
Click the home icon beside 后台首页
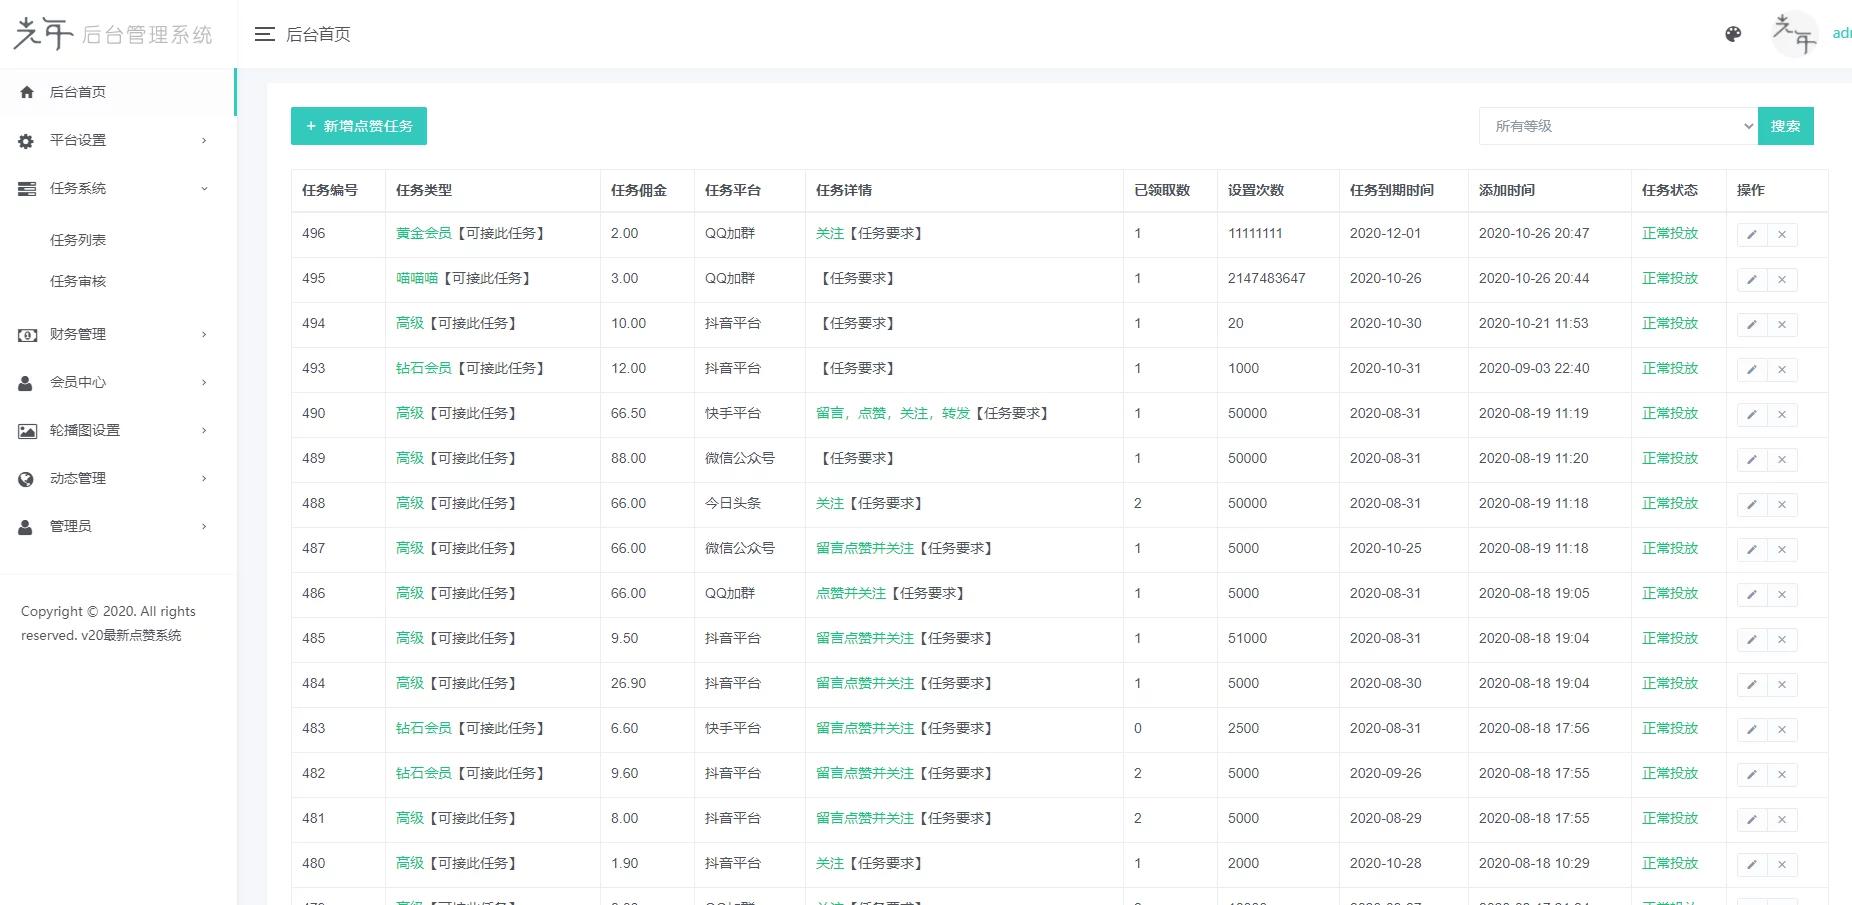tap(27, 92)
